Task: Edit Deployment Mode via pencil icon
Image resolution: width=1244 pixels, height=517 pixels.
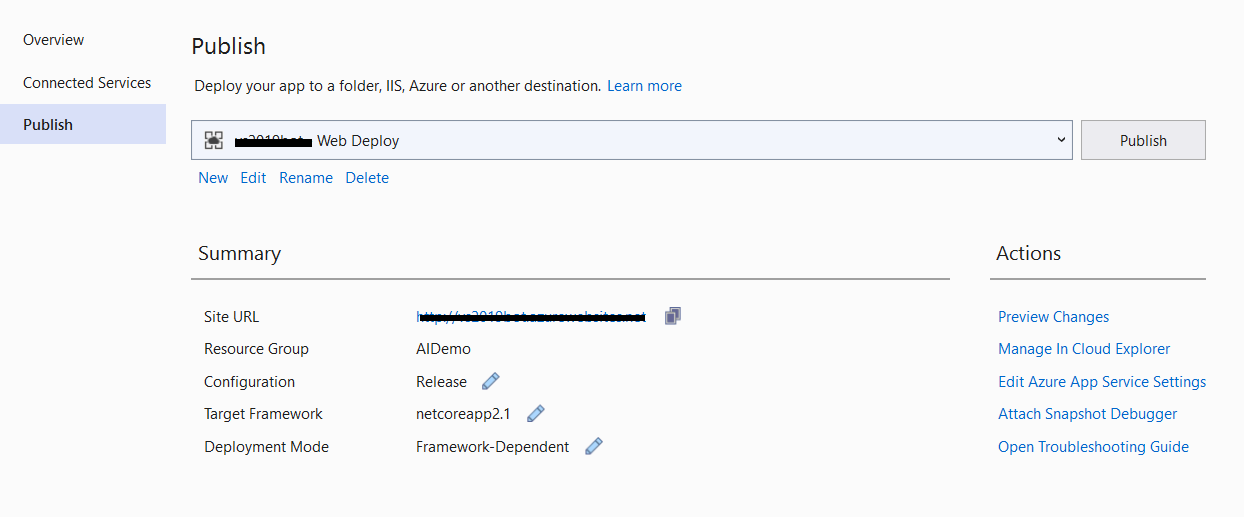Action: click(594, 446)
